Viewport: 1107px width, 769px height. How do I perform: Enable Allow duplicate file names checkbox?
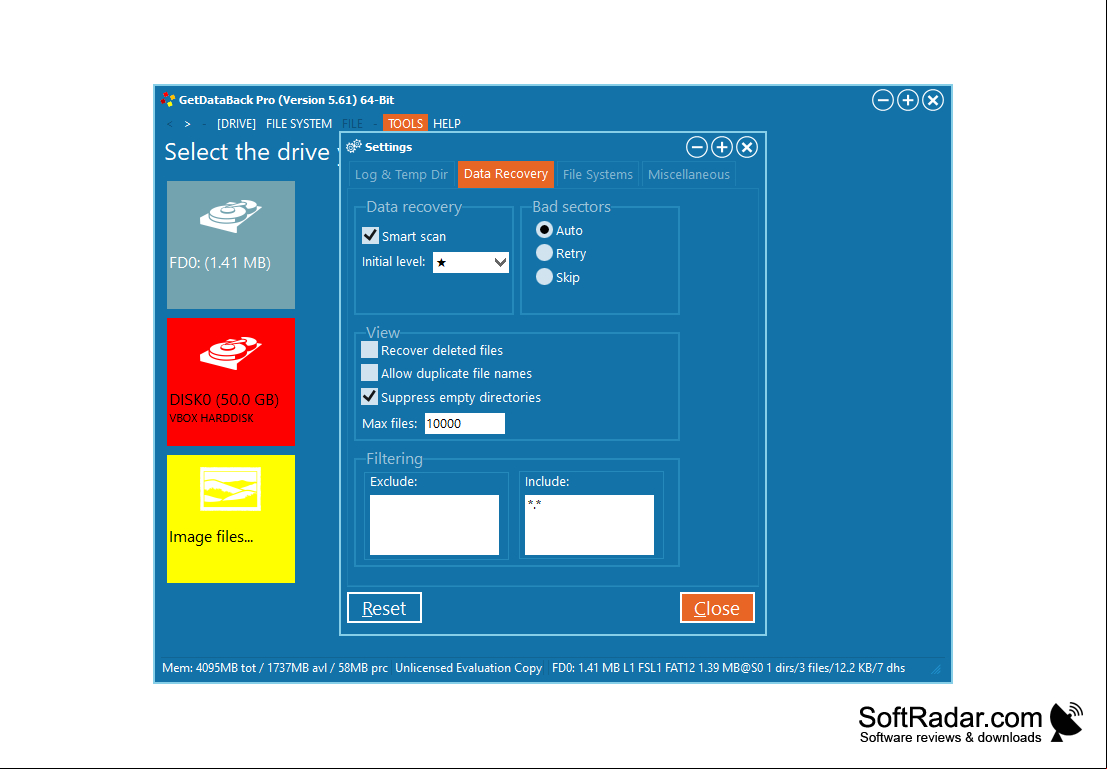pos(369,373)
